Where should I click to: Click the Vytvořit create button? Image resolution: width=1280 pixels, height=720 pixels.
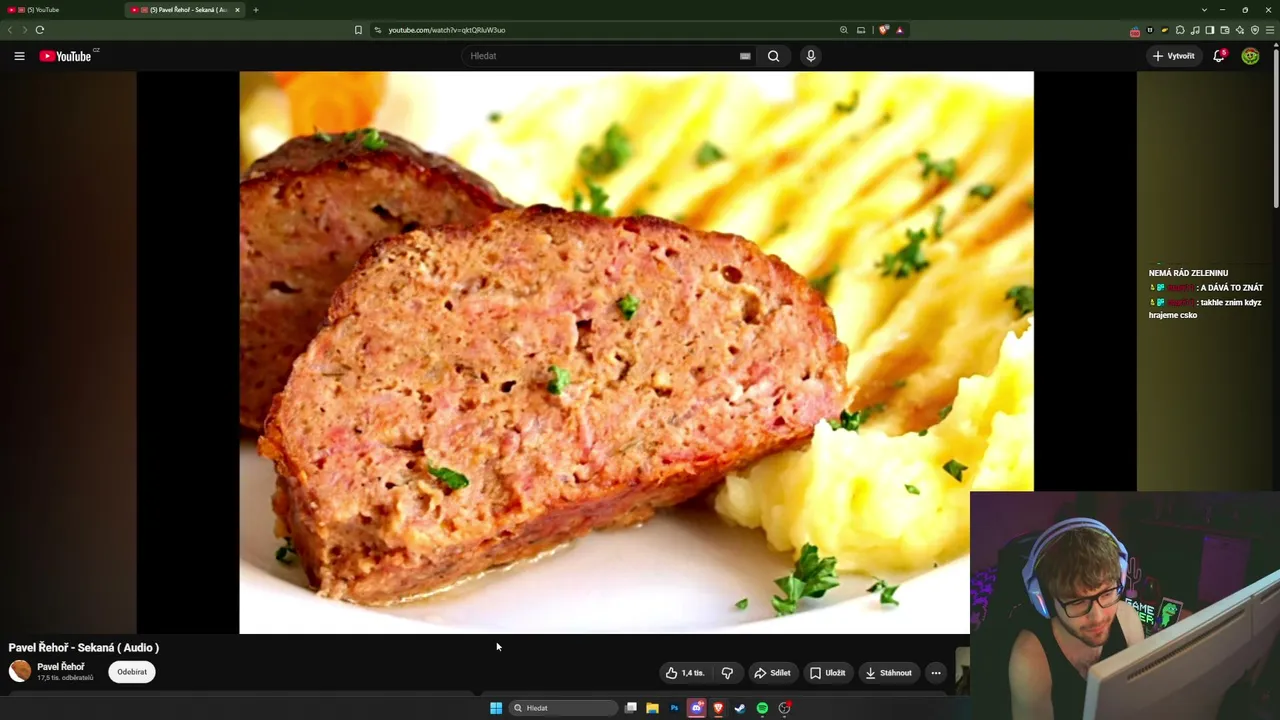(x=1174, y=56)
